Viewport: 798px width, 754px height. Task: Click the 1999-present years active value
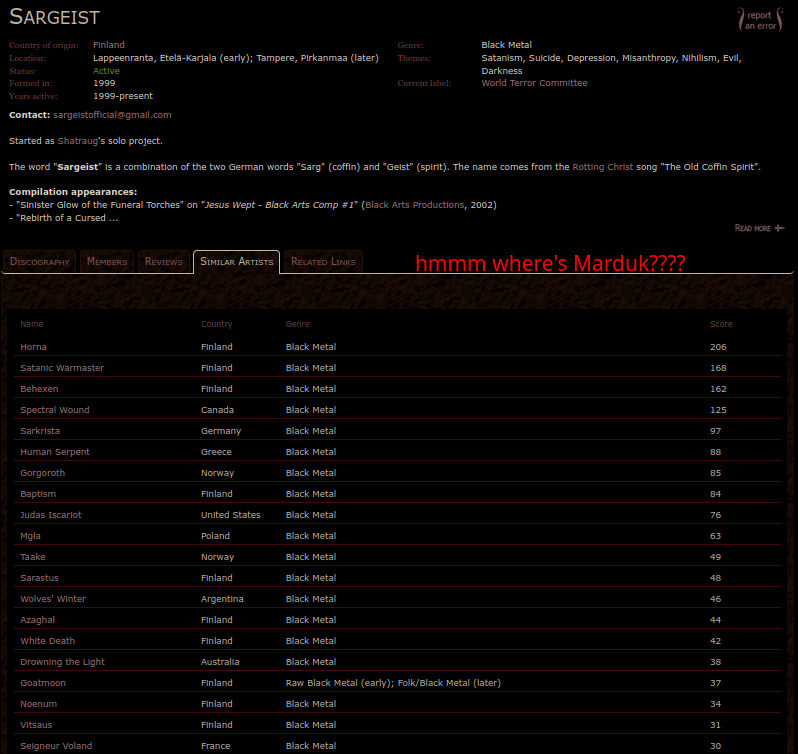pyautogui.click(x=123, y=96)
